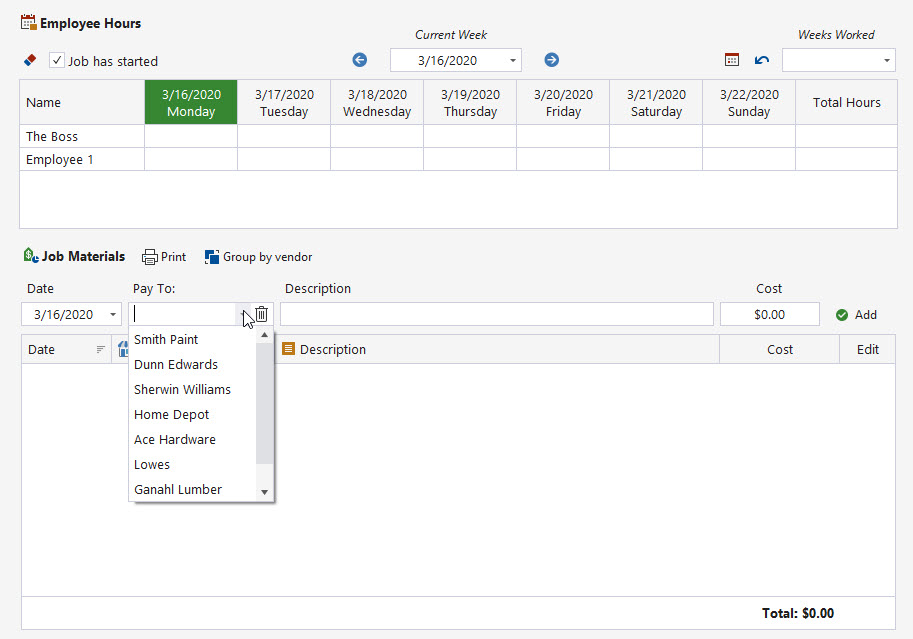This screenshot has height=639, width=913.
Task: Click the Employee Hours calendar icon
Action: click(x=30, y=22)
